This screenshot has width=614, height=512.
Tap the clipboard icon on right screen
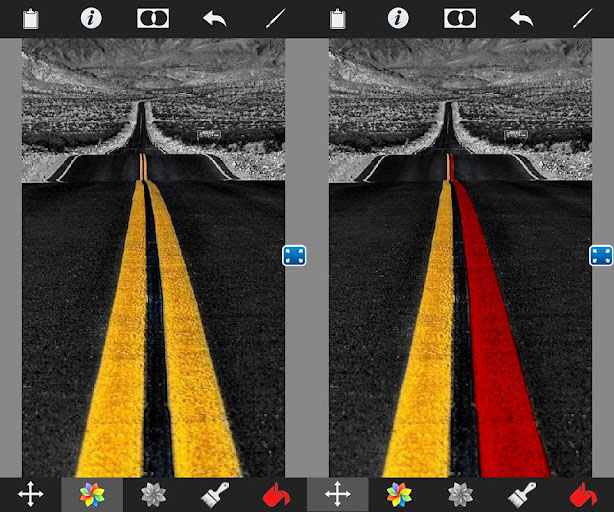pyautogui.click(x=338, y=19)
